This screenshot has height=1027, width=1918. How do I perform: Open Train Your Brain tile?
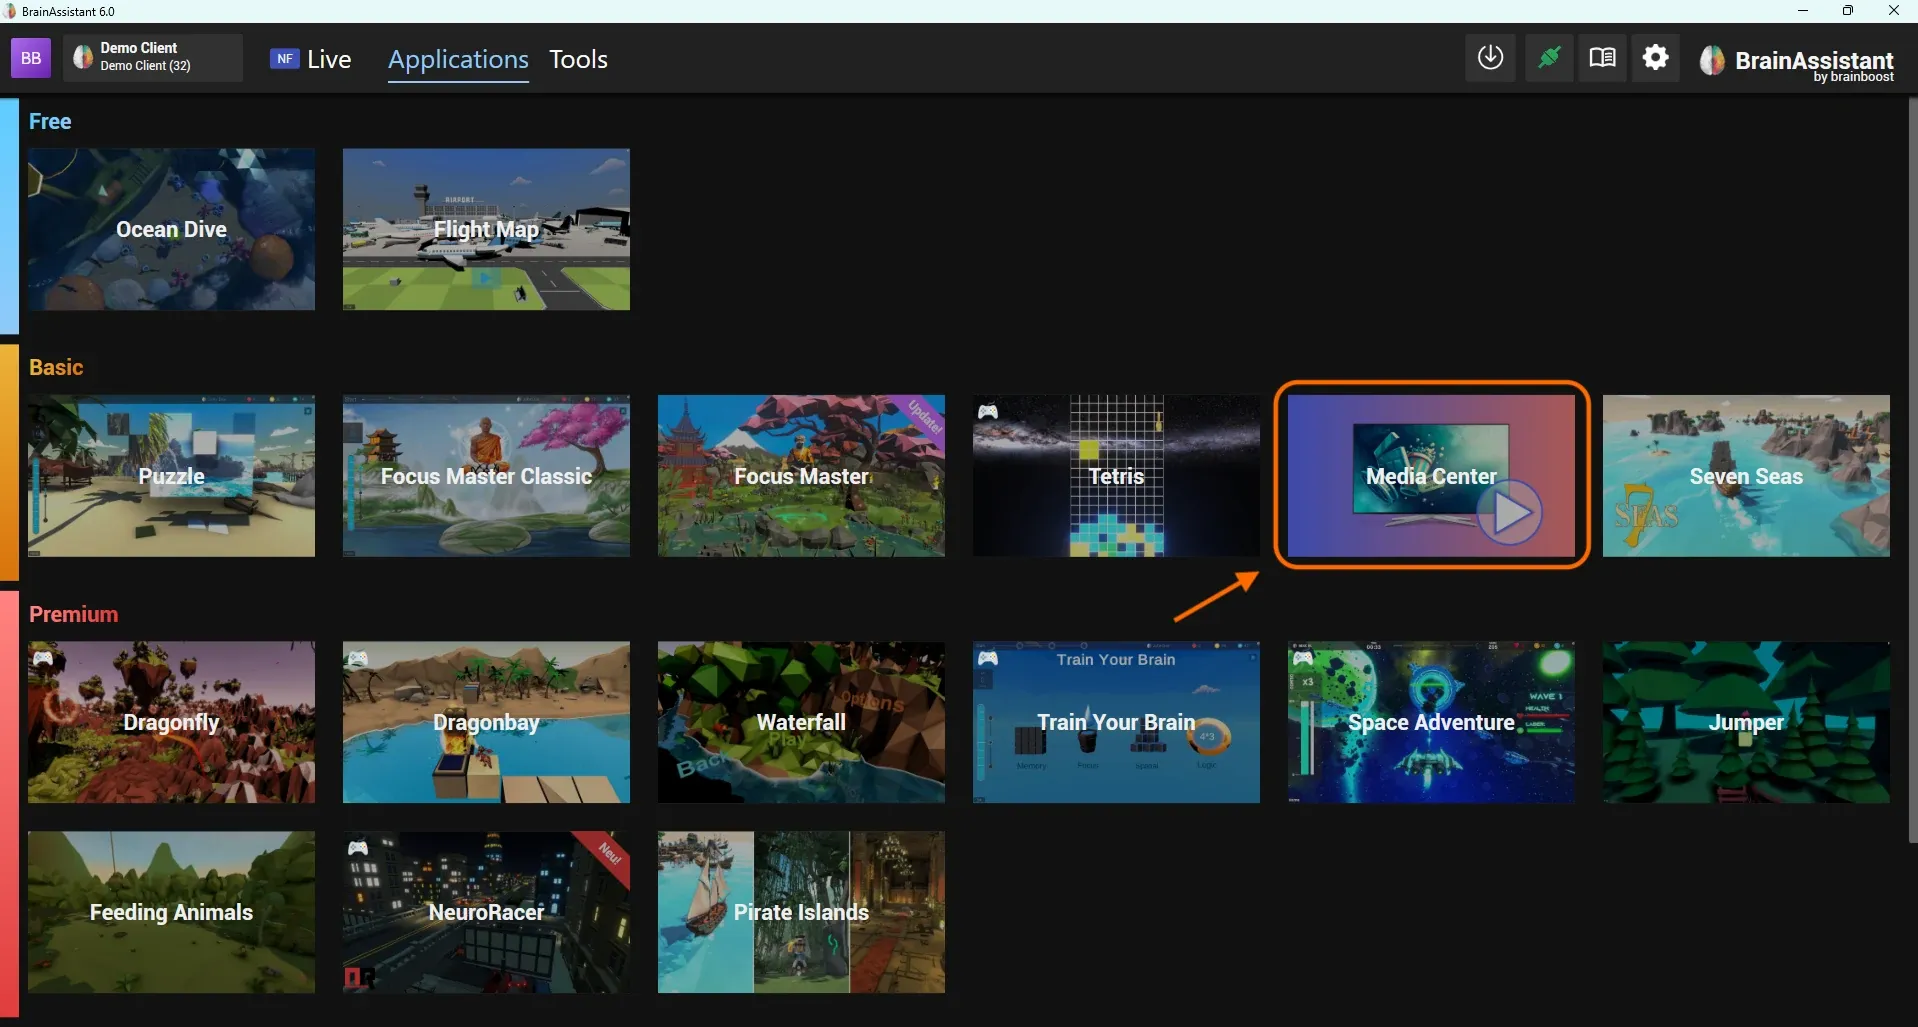click(1116, 722)
